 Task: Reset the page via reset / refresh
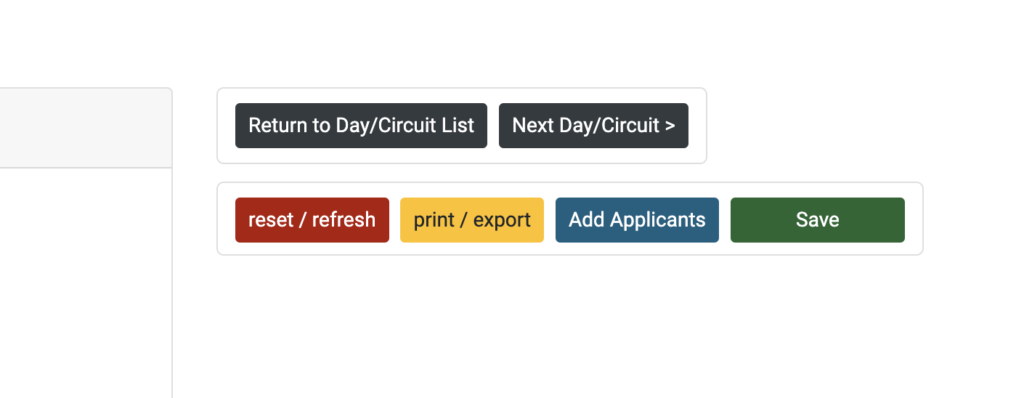point(312,220)
